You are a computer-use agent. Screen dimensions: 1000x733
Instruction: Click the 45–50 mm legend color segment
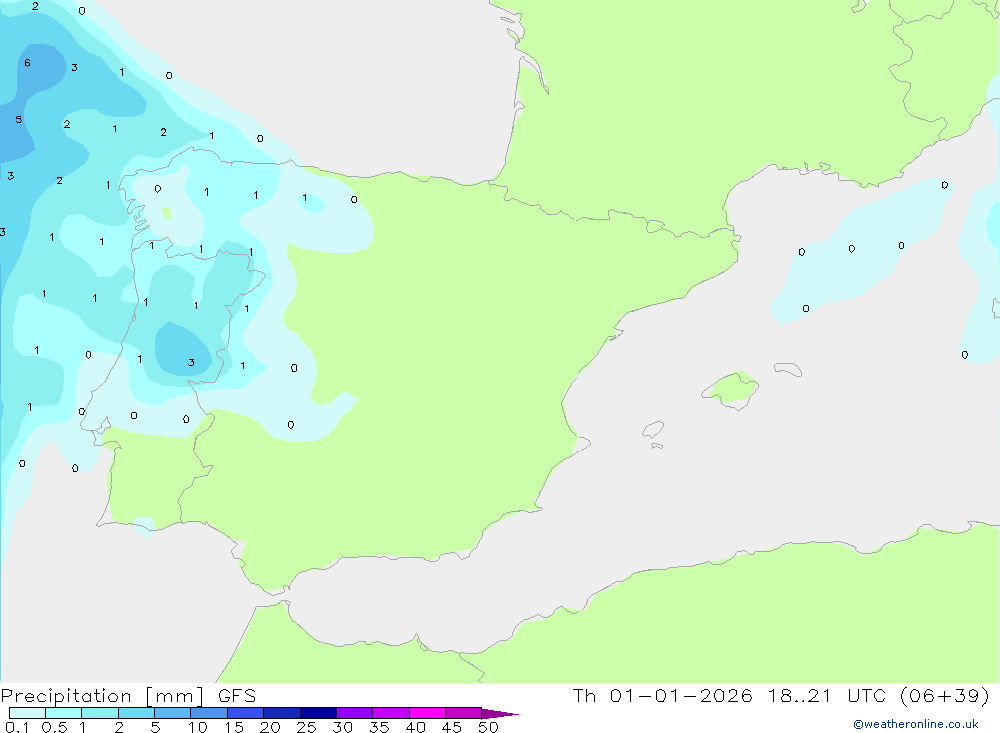(464, 713)
